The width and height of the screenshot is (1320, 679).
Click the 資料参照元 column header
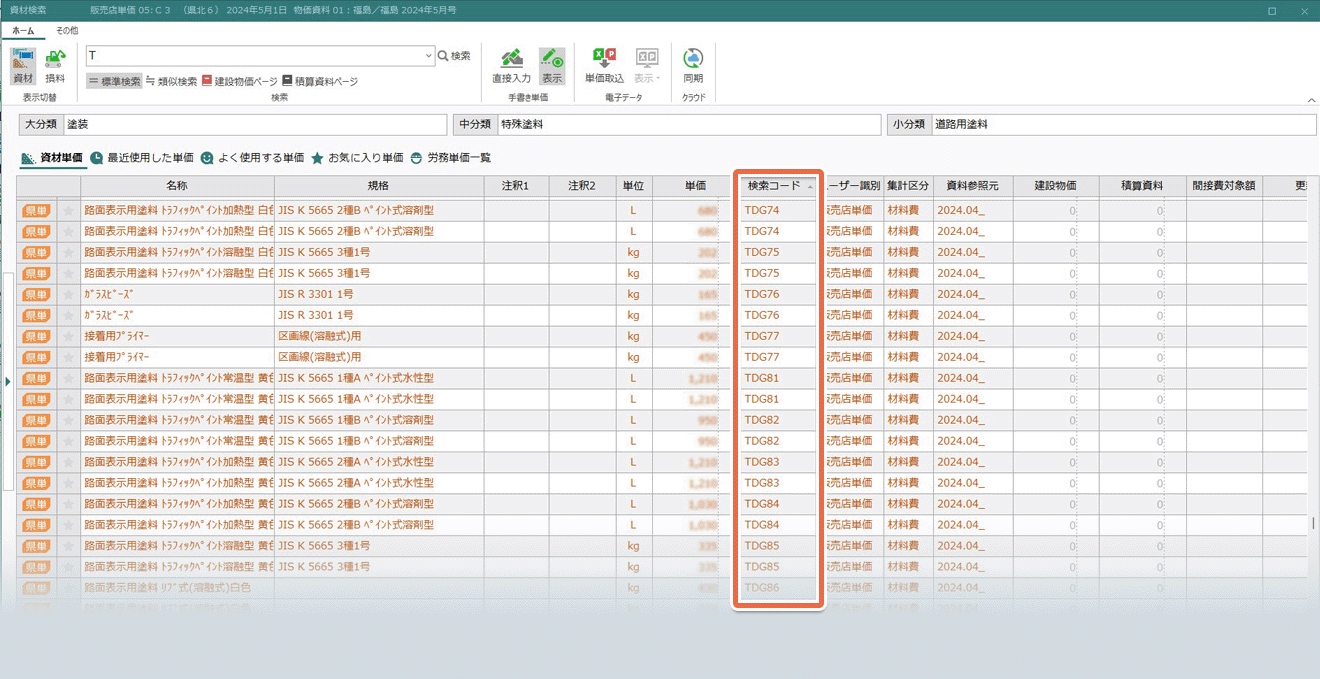(x=972, y=186)
